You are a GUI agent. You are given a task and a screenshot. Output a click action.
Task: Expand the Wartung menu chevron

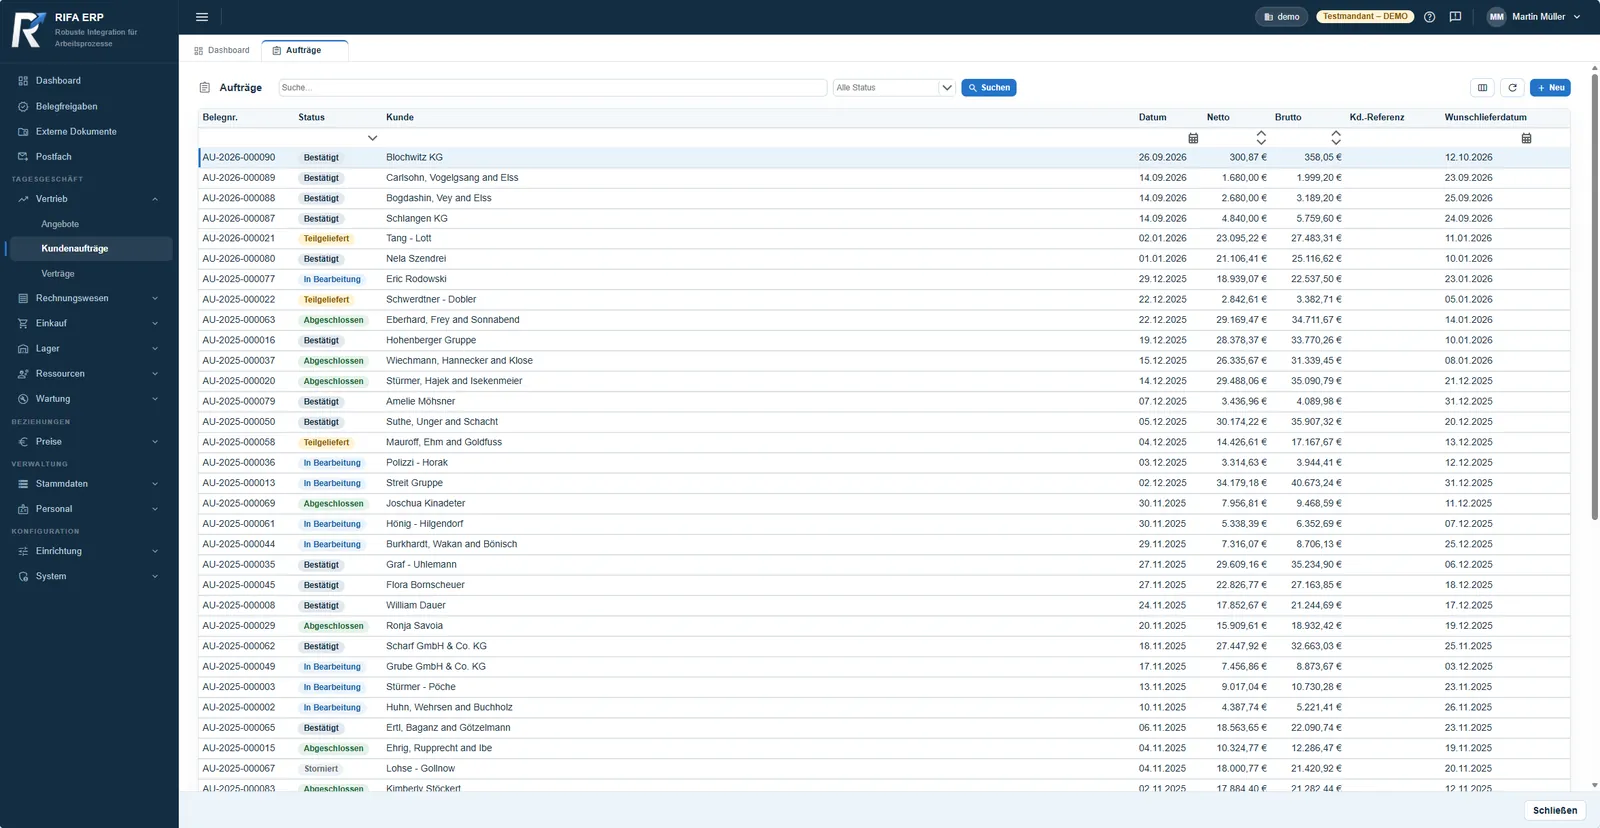(x=155, y=399)
